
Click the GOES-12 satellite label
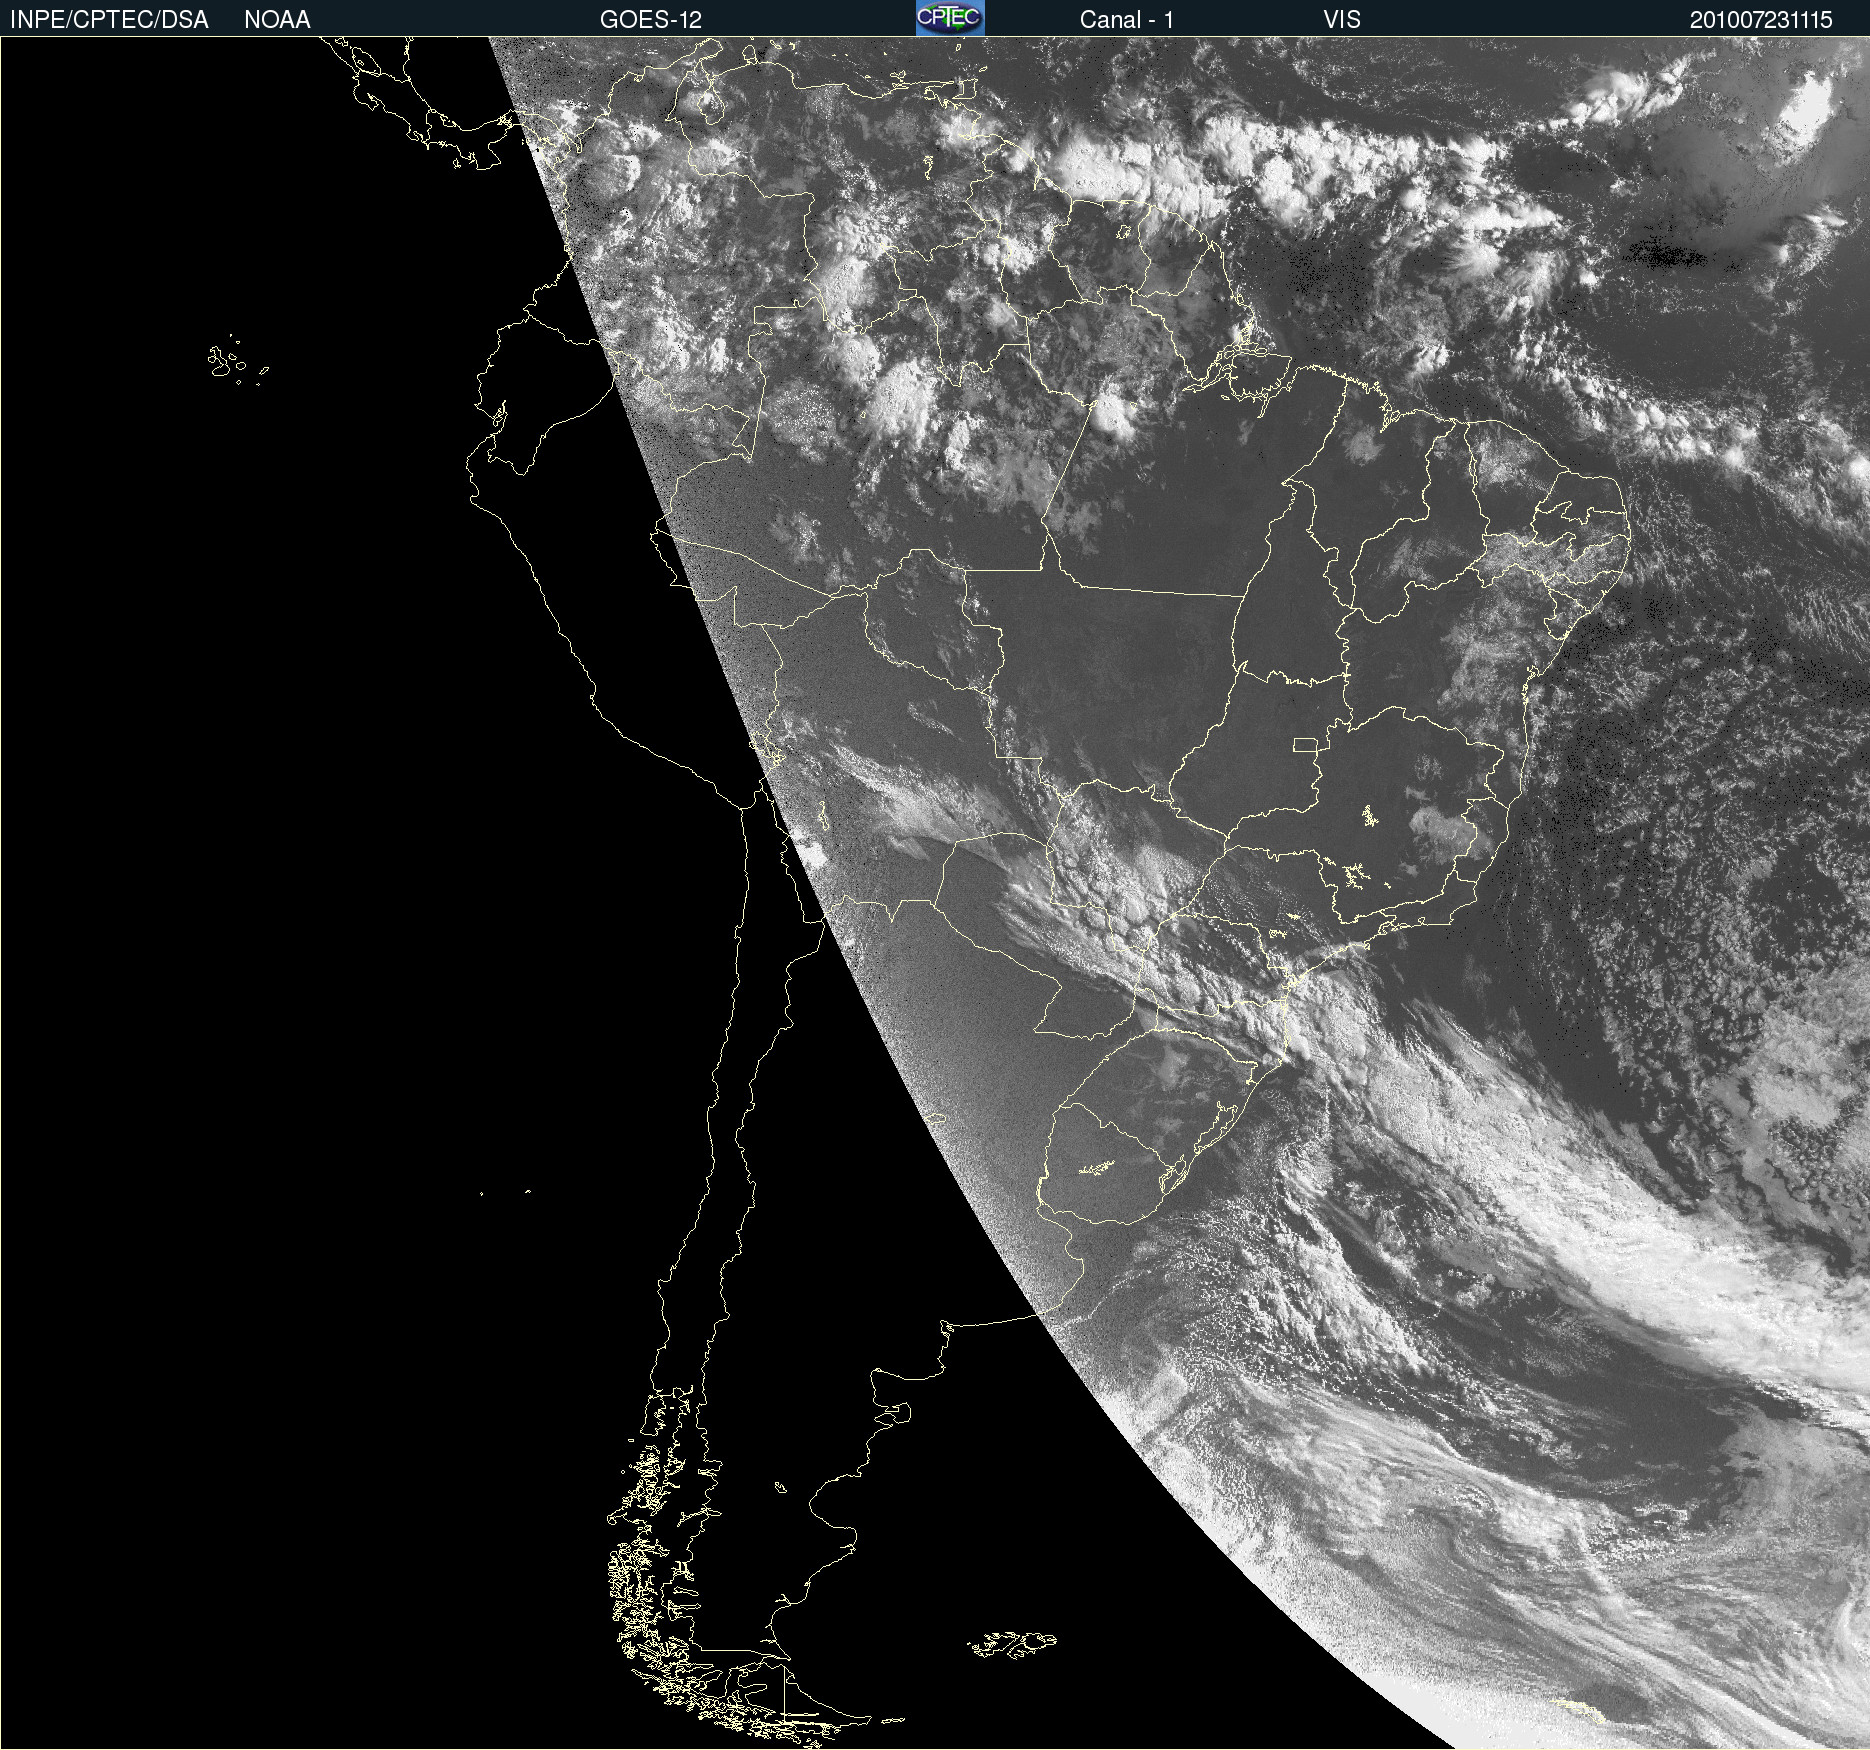click(651, 20)
